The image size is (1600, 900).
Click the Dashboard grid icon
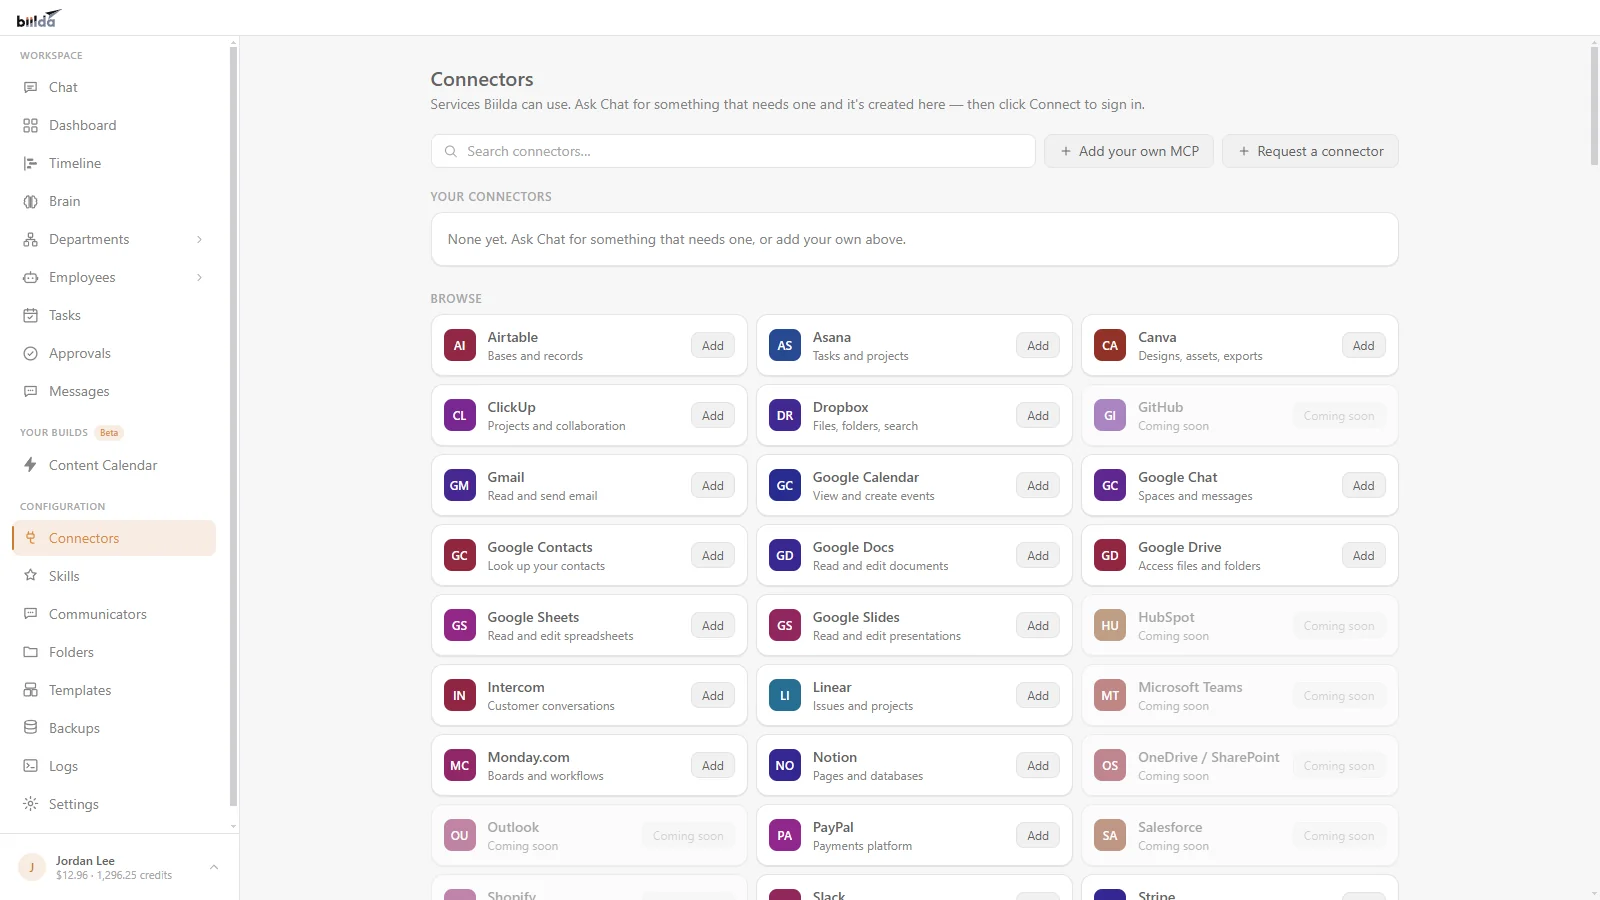coord(30,125)
